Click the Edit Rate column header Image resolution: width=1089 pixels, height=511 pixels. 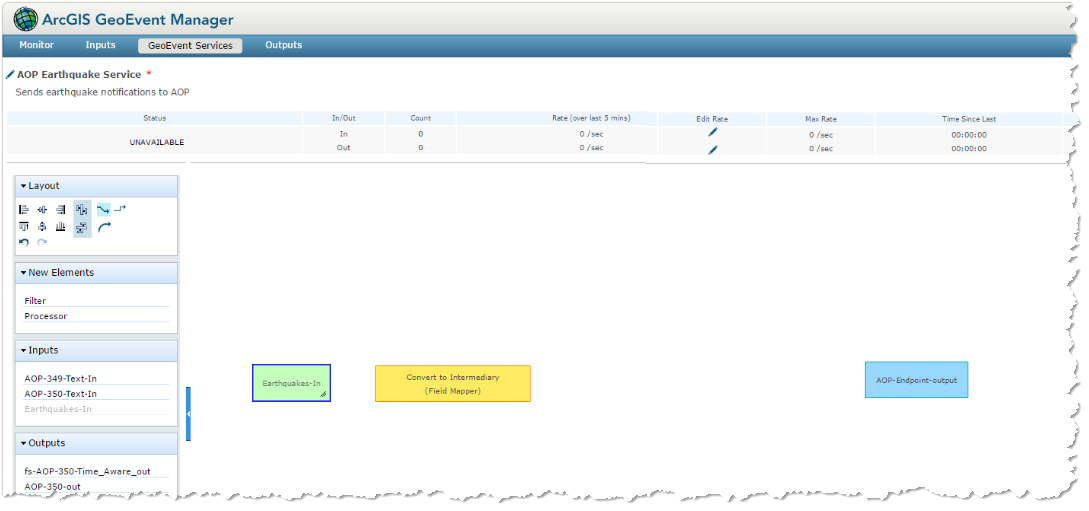(x=712, y=119)
